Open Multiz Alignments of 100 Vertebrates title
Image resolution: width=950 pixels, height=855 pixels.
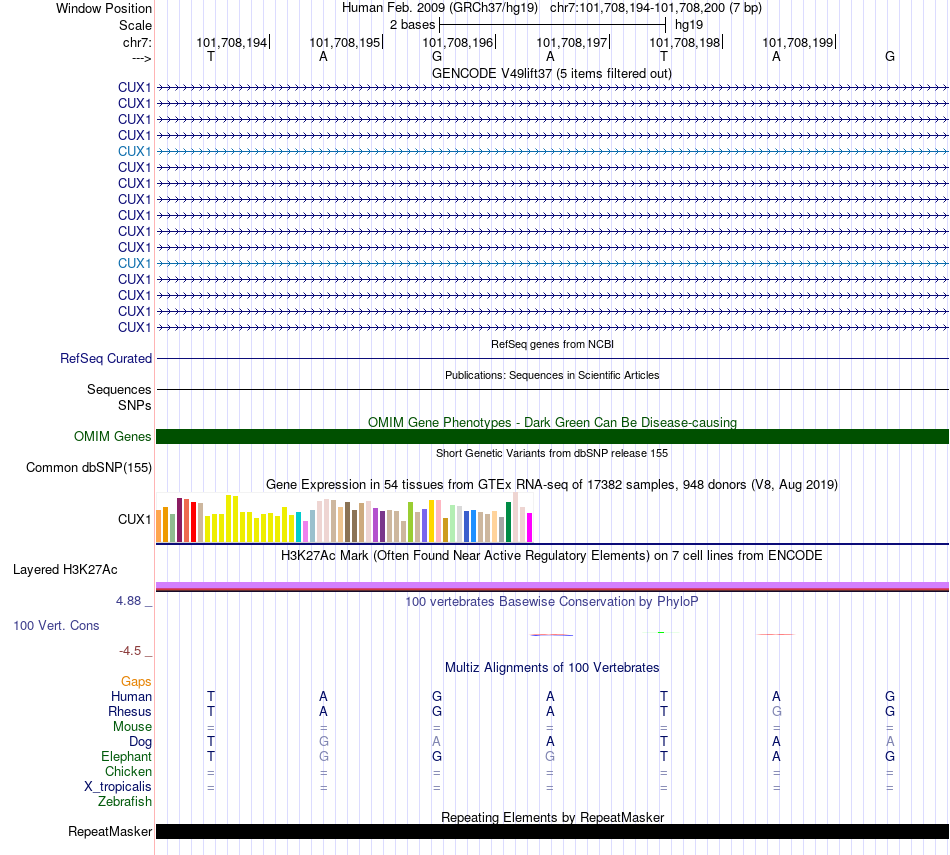point(552,668)
